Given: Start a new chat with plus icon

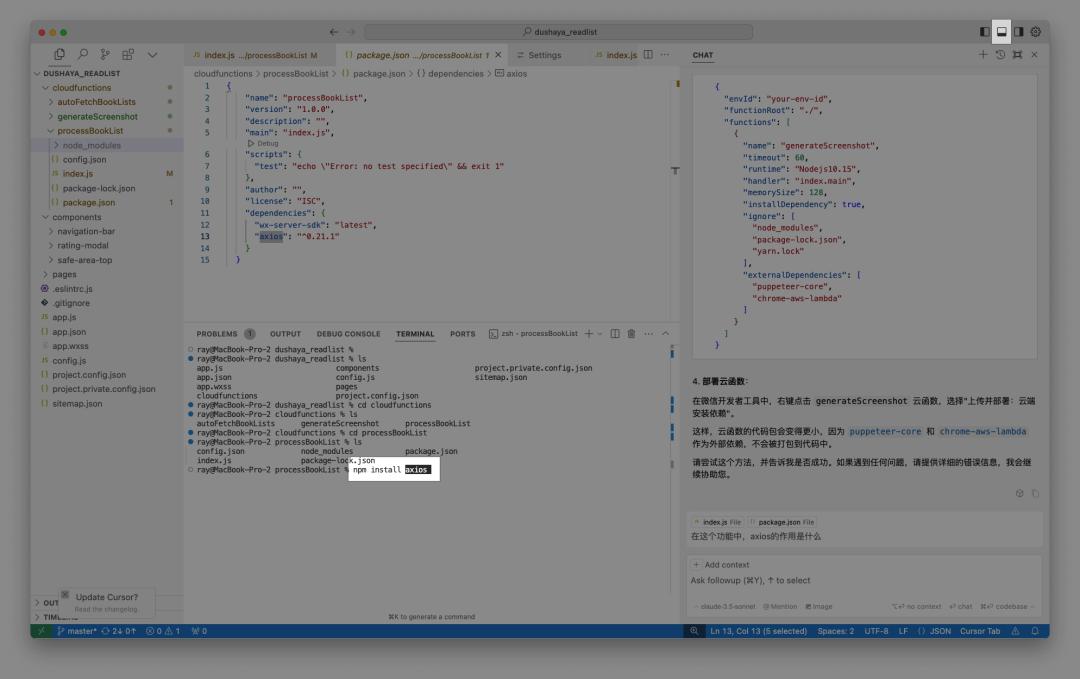Looking at the screenshot, I should coord(983,55).
